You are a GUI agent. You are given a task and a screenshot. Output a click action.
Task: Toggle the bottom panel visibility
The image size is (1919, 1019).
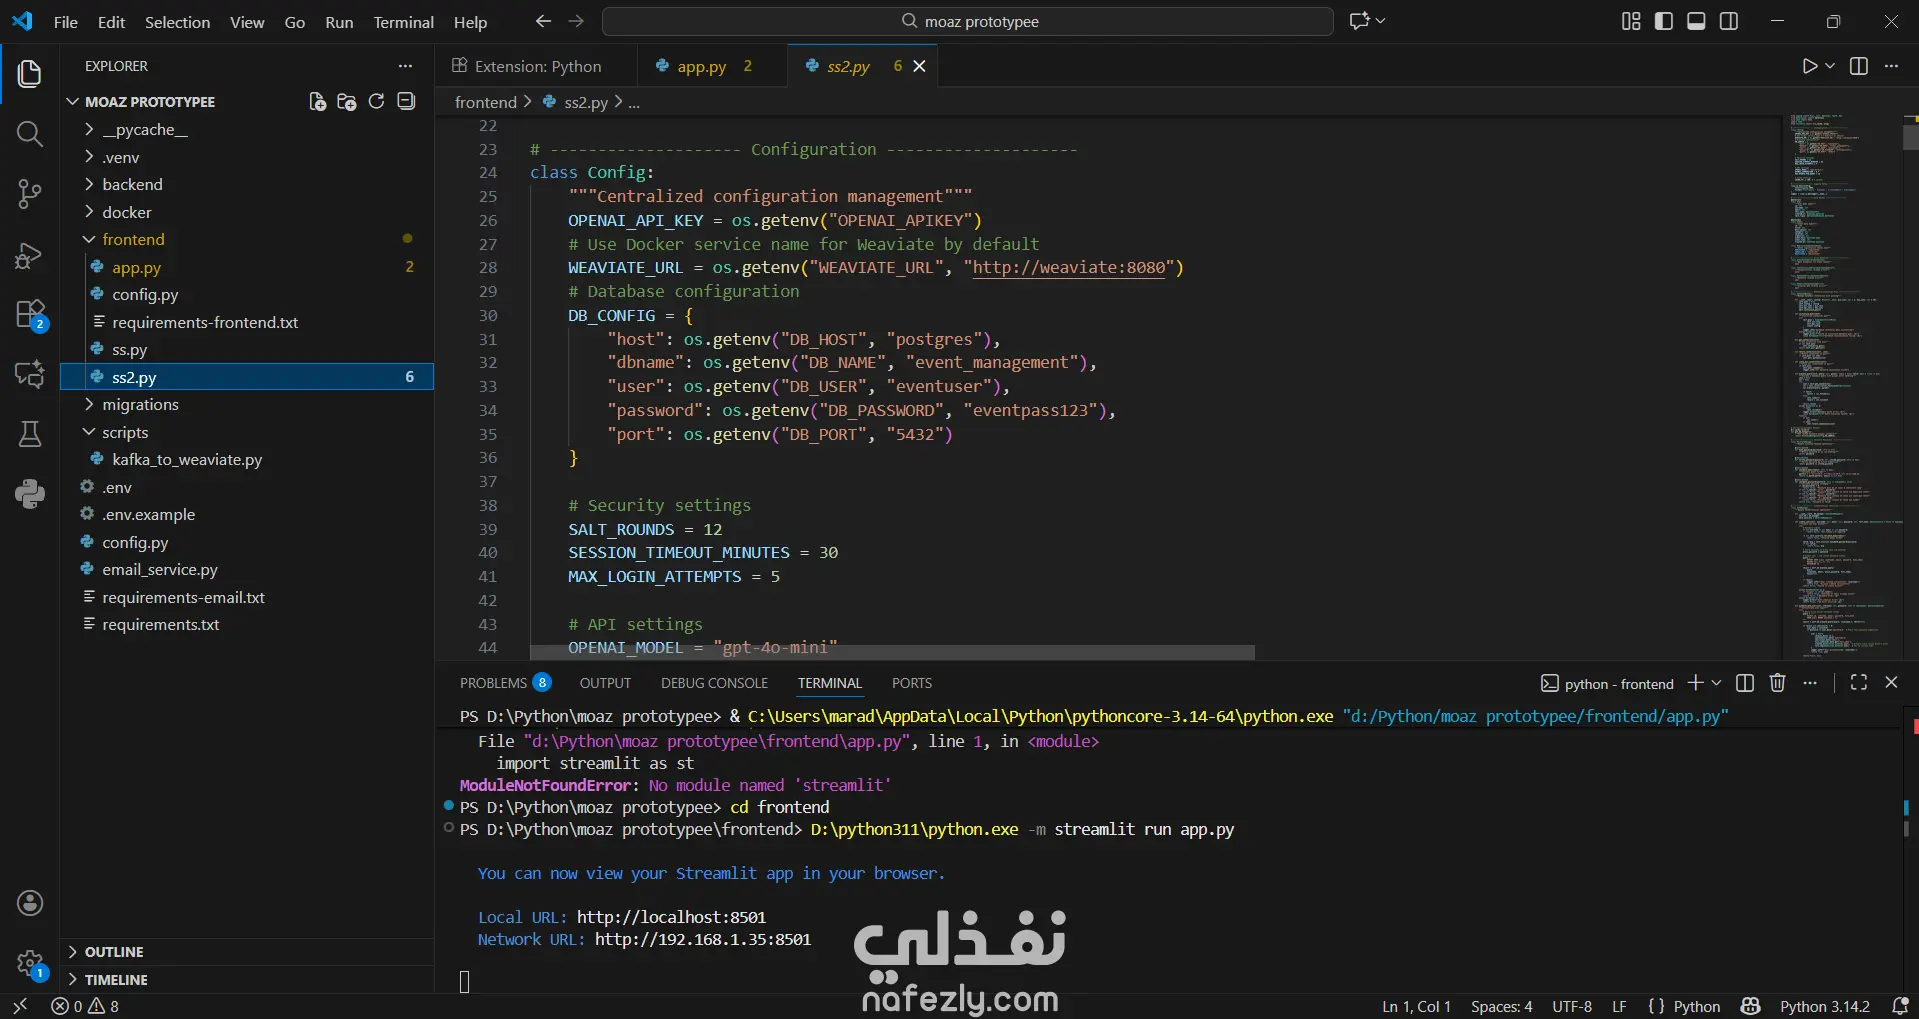coord(1696,21)
